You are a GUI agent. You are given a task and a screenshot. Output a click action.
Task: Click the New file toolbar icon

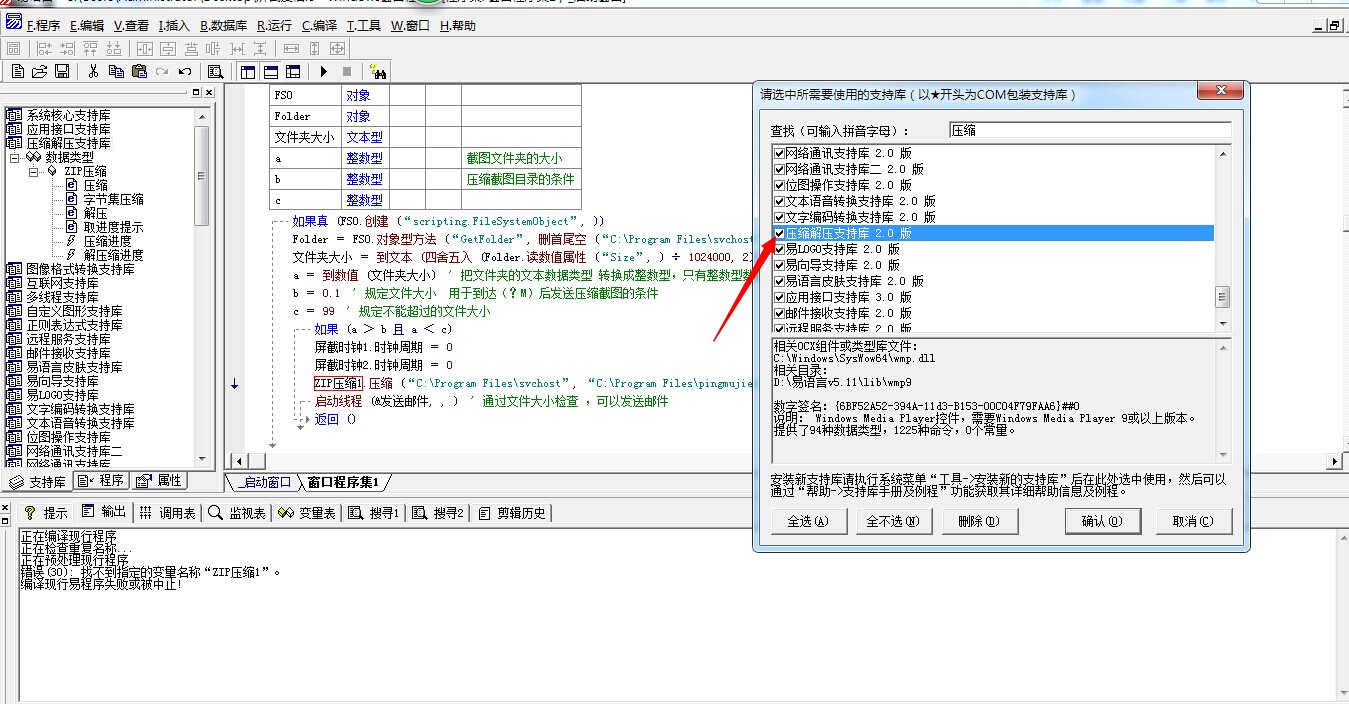tap(18, 71)
